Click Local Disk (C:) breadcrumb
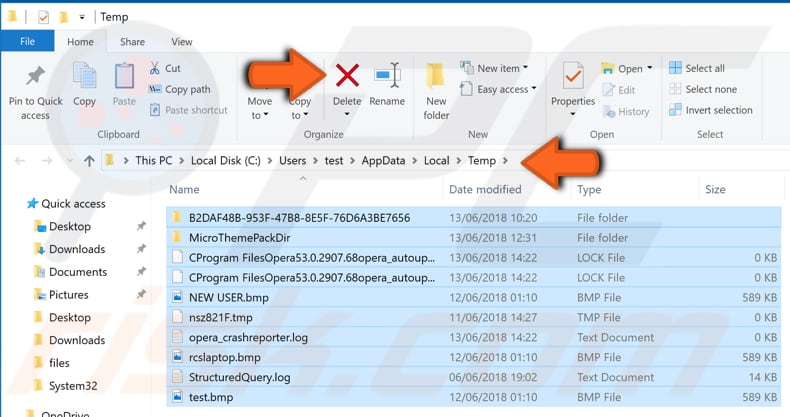This screenshot has height=417, width=790. click(x=226, y=161)
